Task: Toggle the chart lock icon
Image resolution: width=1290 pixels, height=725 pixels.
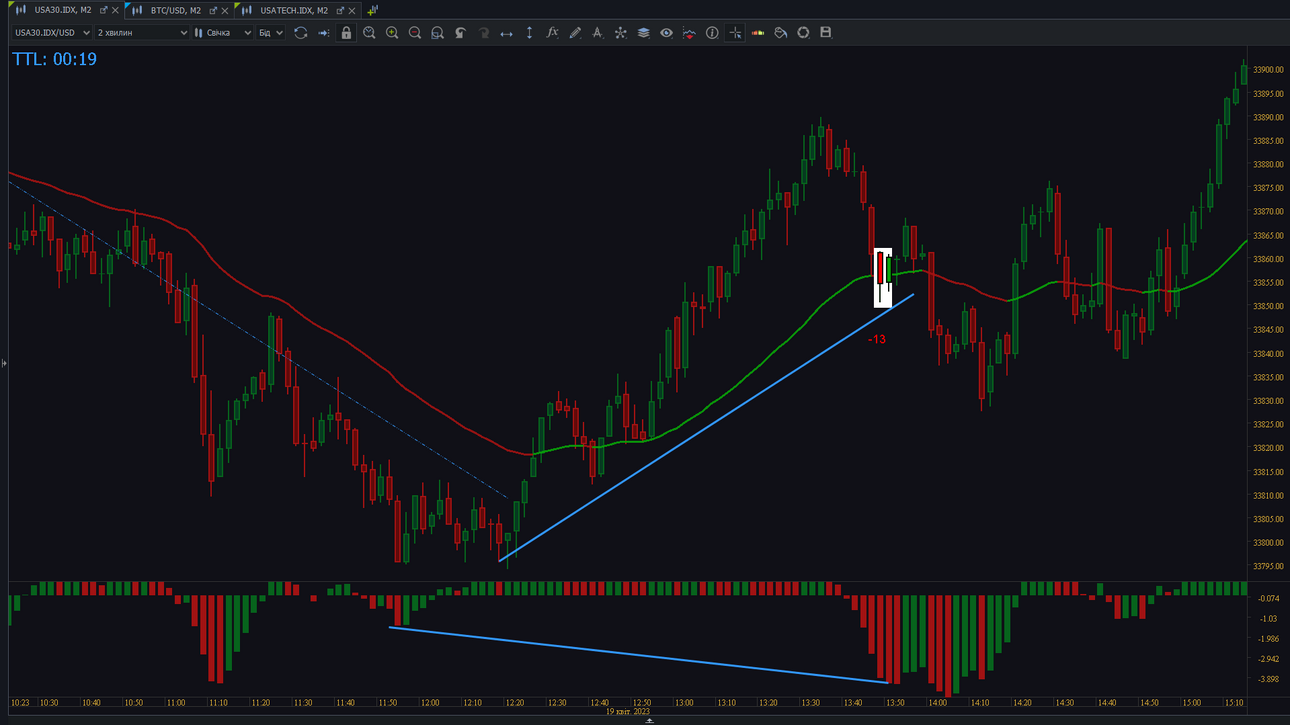Action: coord(346,33)
